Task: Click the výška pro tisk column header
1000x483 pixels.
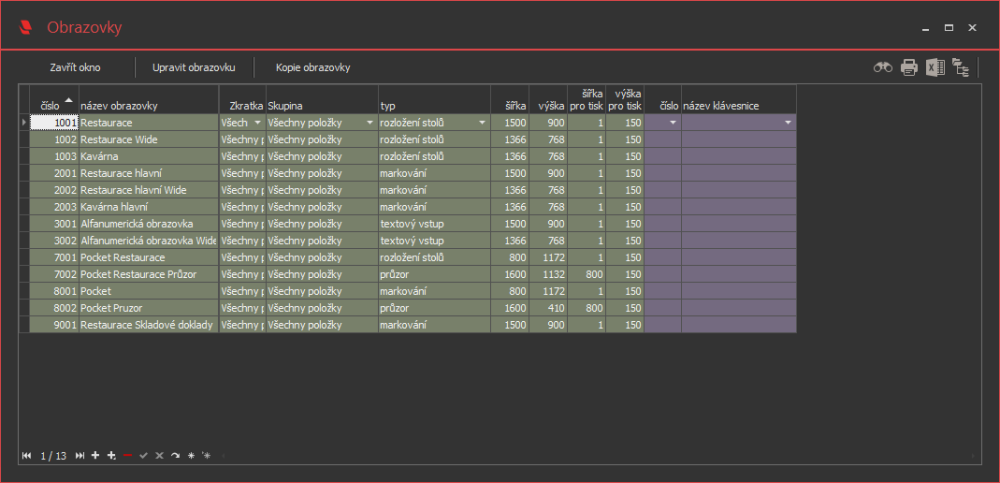Action: click(624, 99)
